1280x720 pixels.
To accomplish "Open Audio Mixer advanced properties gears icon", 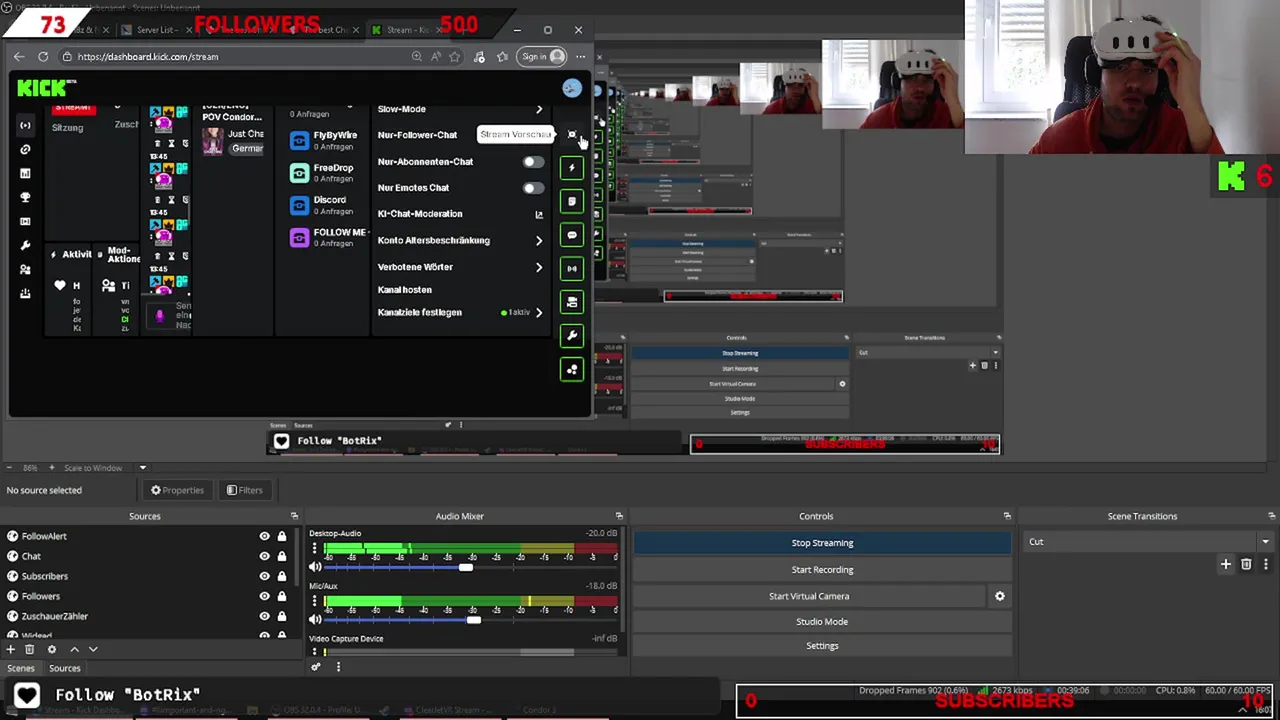I will click(x=316, y=667).
